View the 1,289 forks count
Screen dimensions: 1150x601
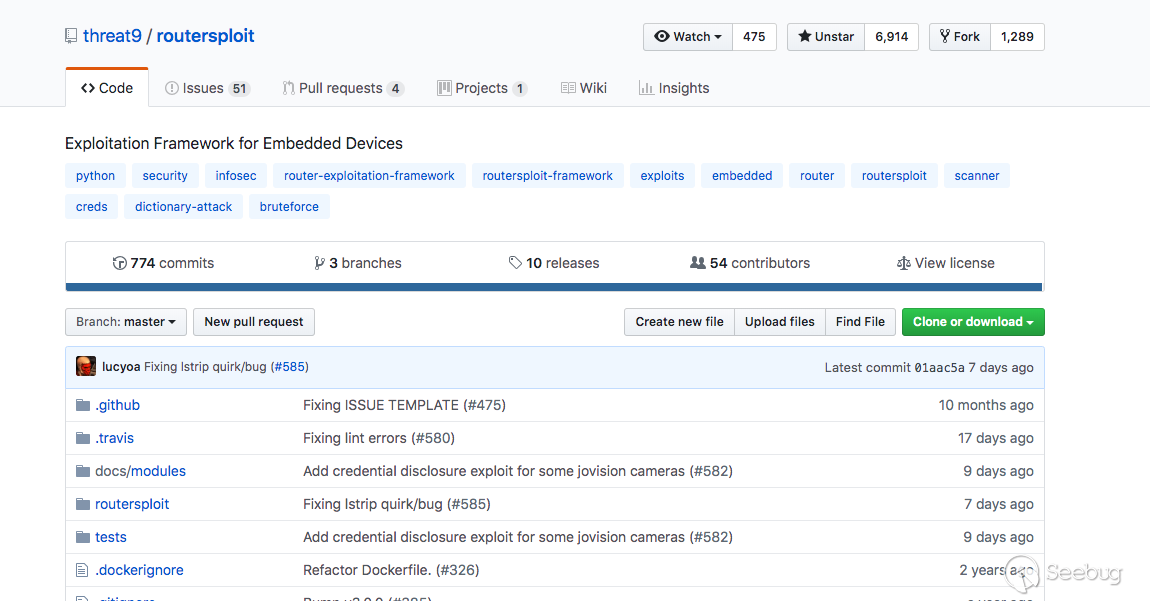pyautogui.click(x=1017, y=37)
